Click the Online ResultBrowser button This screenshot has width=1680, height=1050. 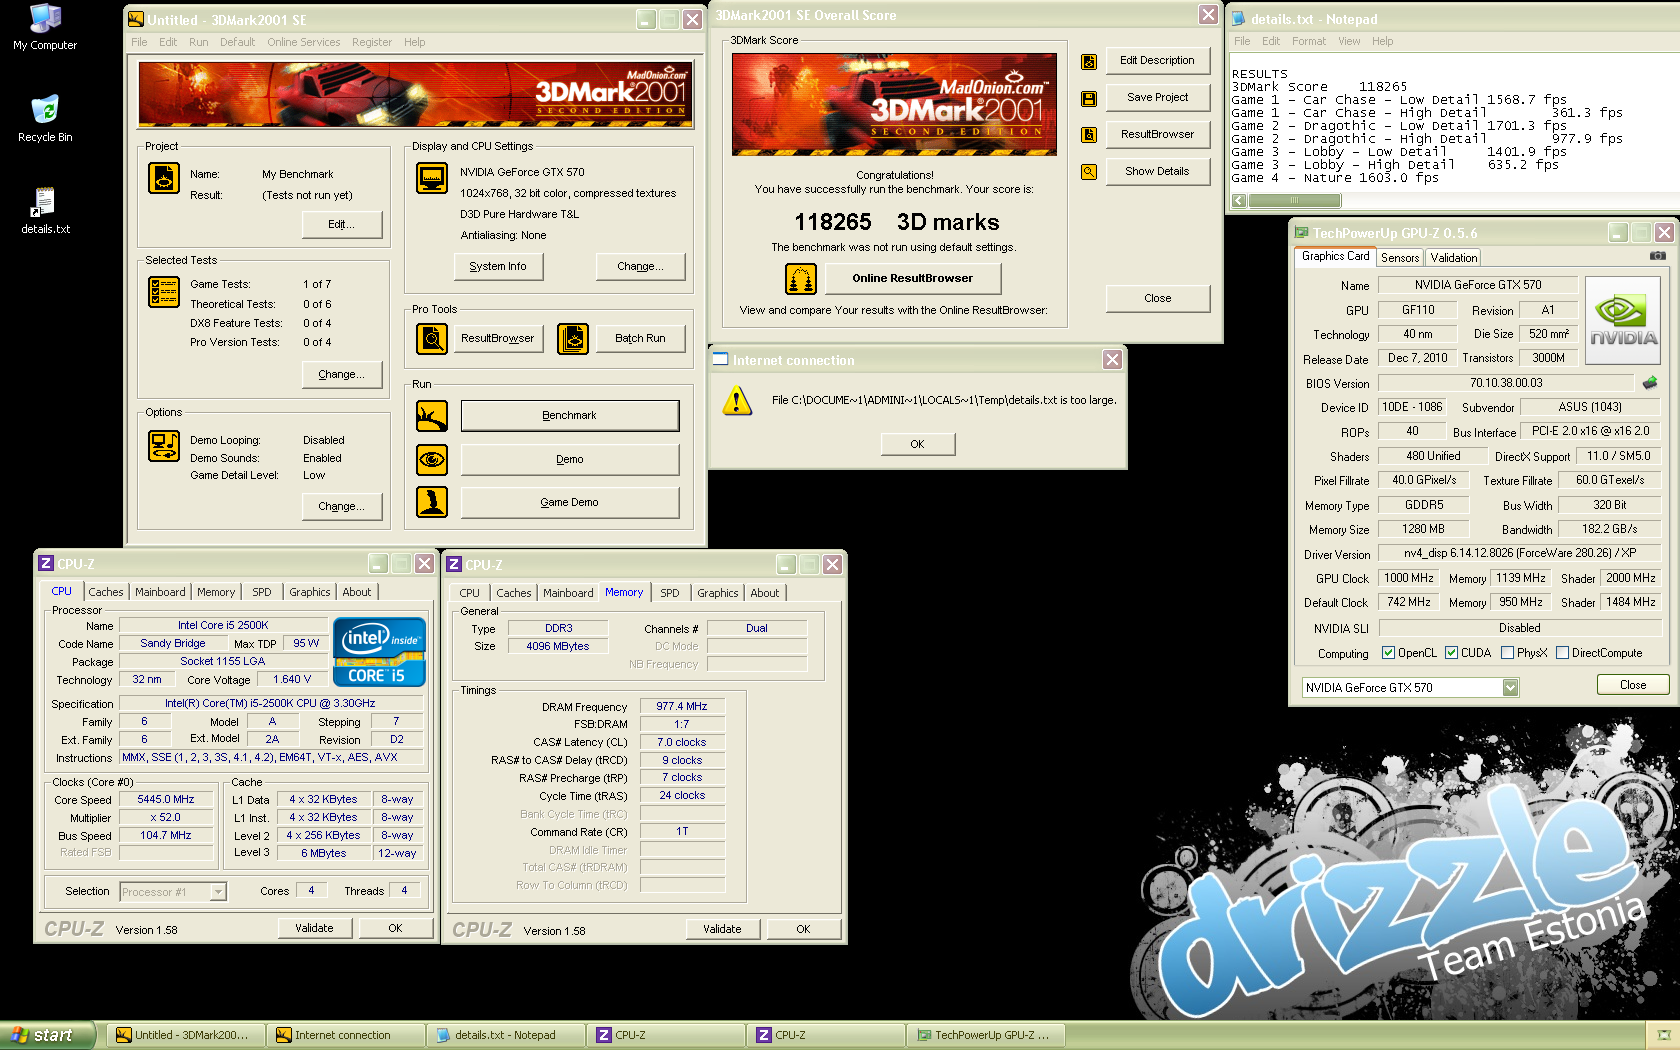click(x=912, y=279)
